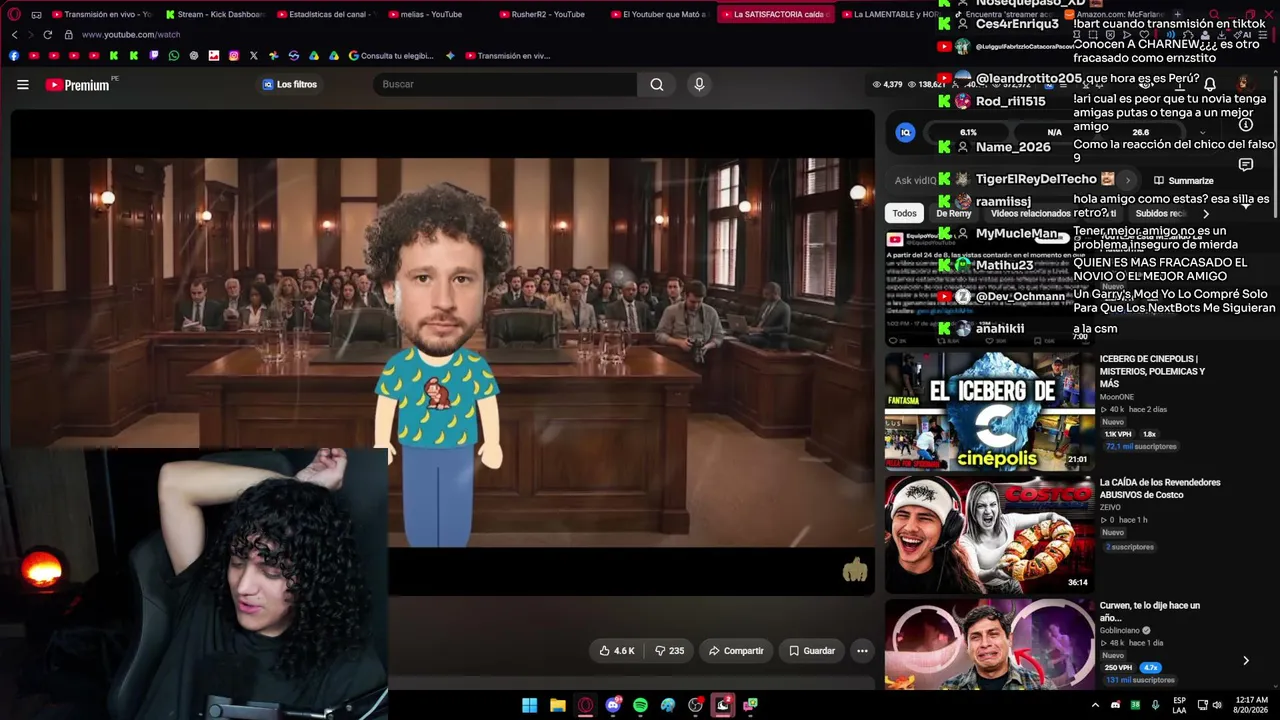Open Windows Start menu
The image size is (1280, 720).
tap(530, 705)
